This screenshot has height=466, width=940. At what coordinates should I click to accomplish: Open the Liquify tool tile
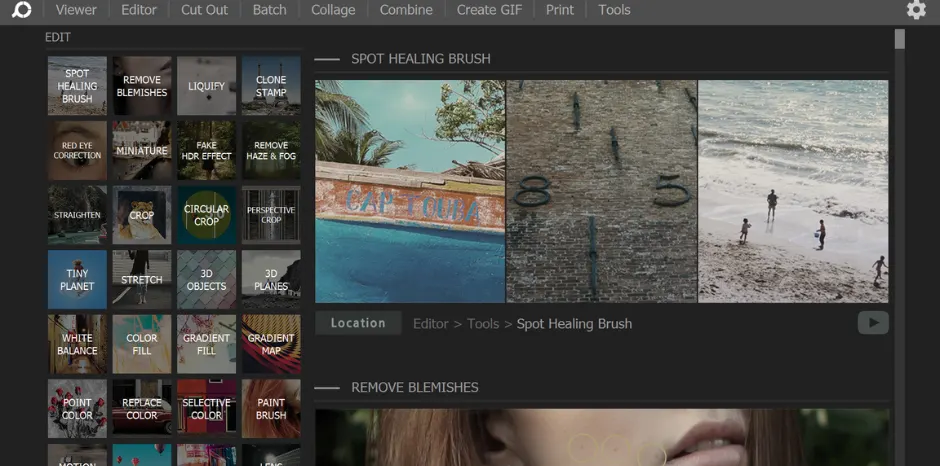click(x=206, y=86)
